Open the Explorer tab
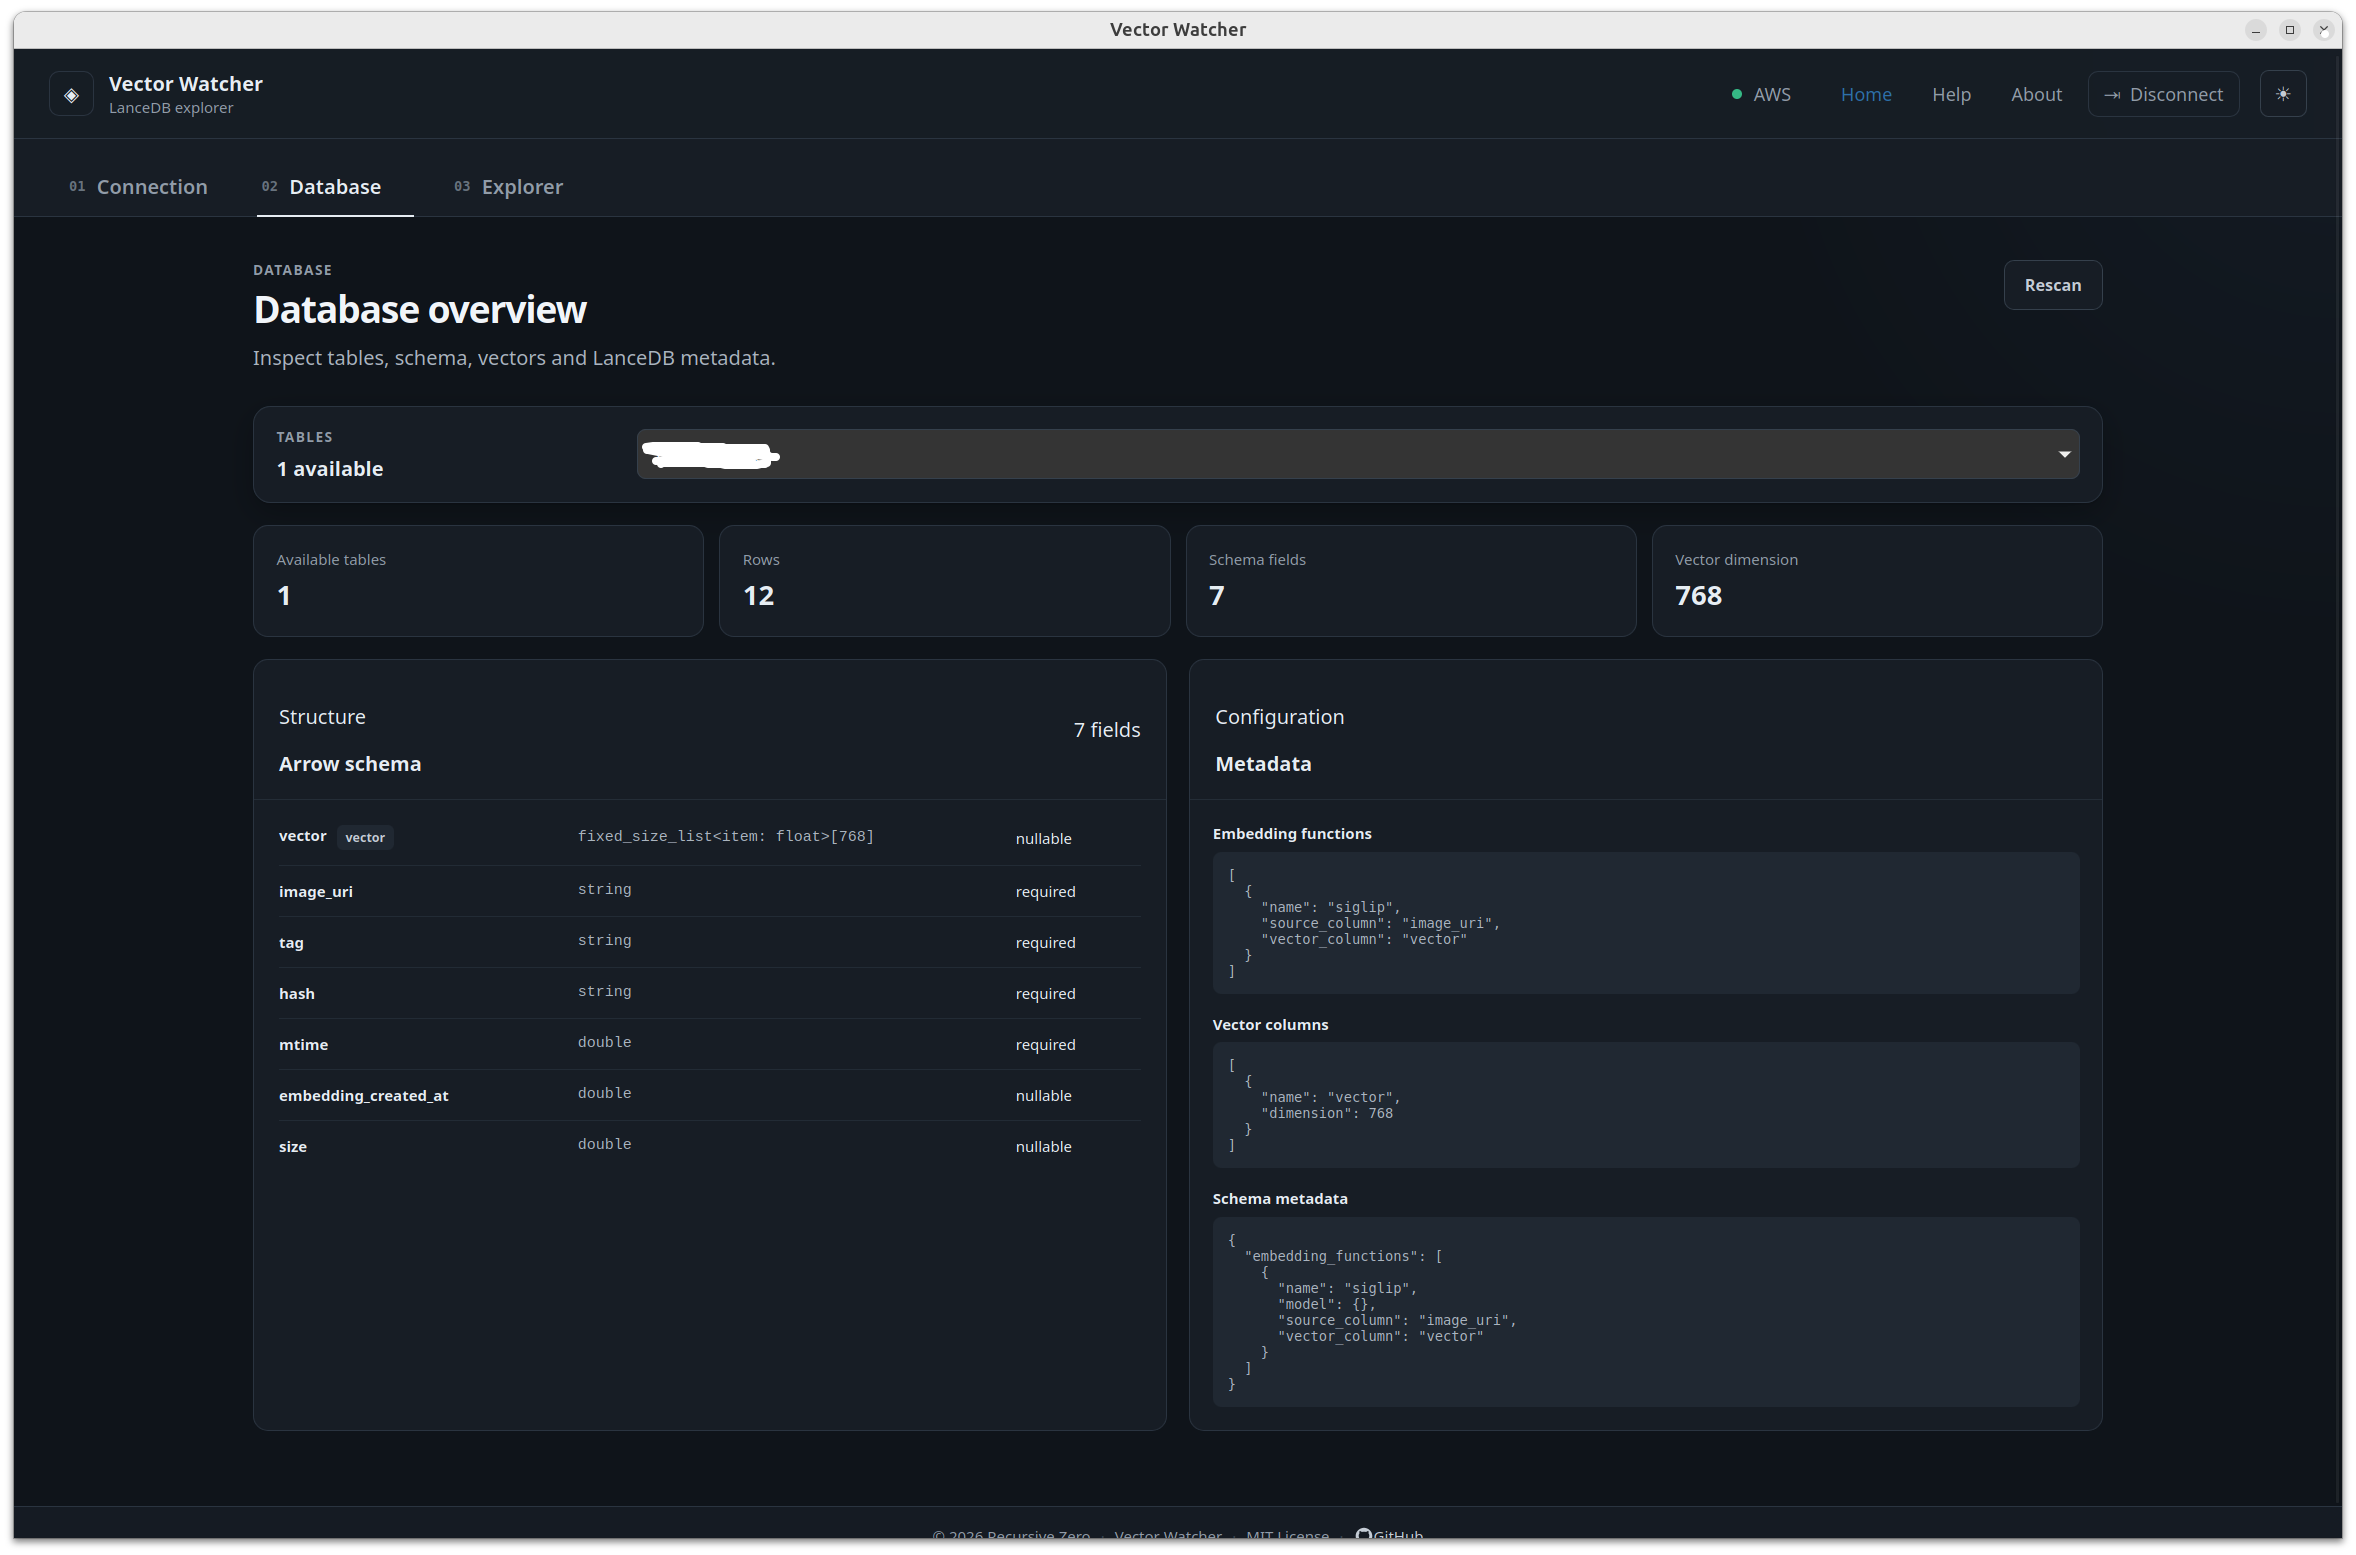This screenshot has height=1555, width=2356. (x=508, y=187)
